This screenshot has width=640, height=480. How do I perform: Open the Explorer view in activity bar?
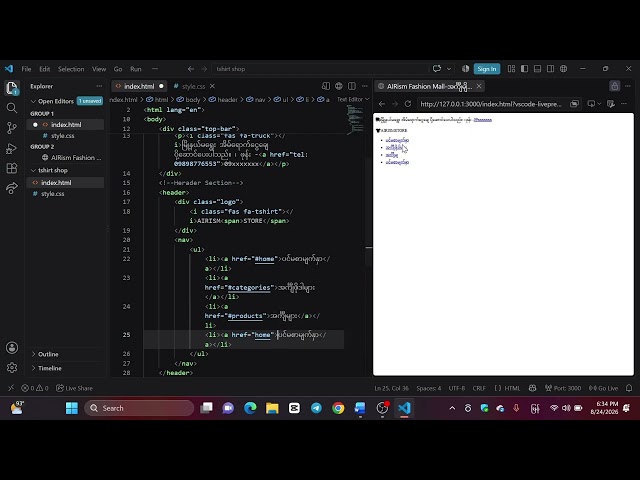11,87
